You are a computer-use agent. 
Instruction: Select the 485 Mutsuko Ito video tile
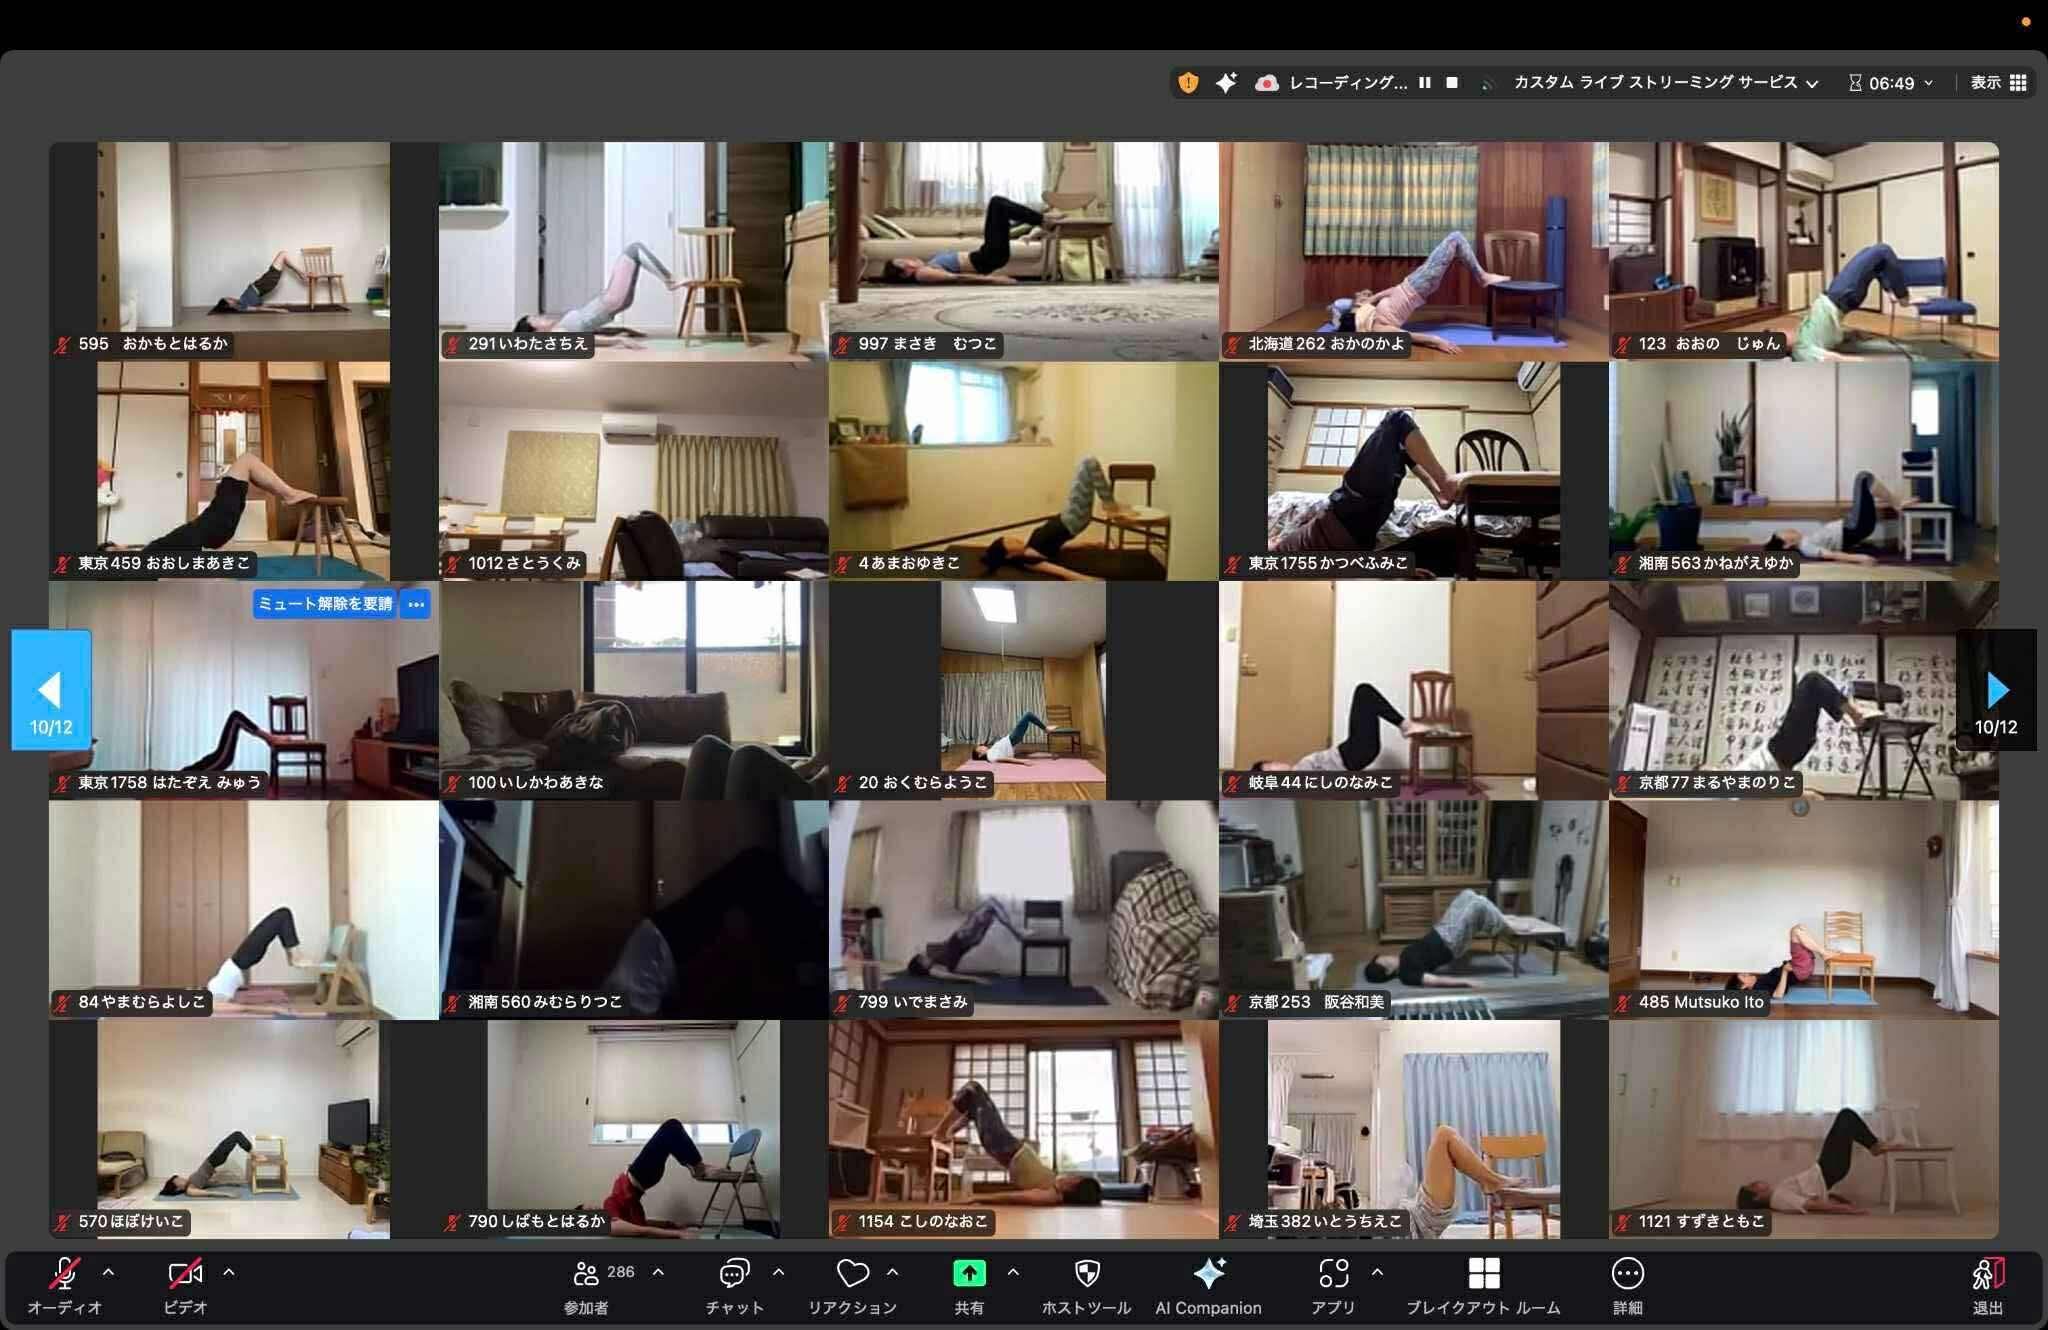point(1803,909)
